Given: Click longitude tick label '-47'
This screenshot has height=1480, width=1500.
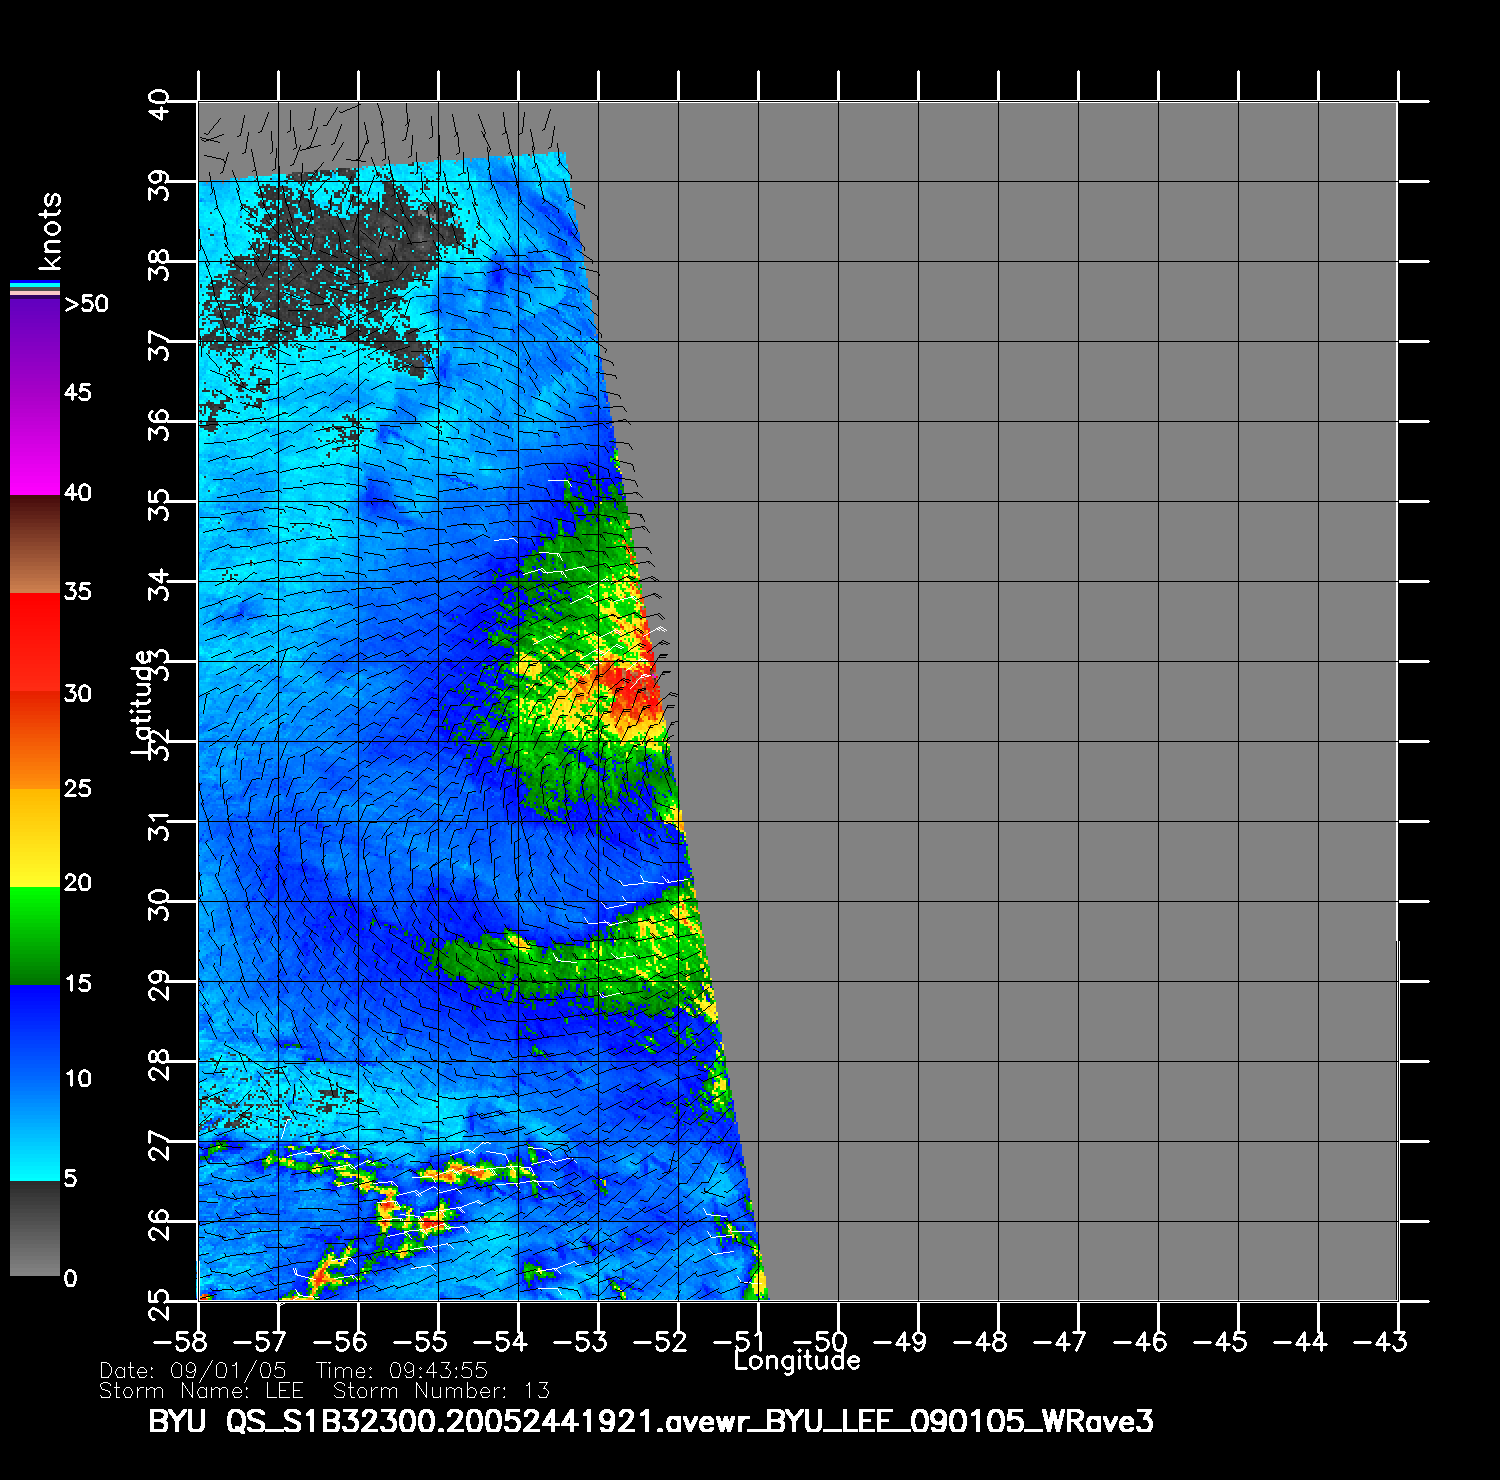Looking at the screenshot, I should (1060, 1341).
